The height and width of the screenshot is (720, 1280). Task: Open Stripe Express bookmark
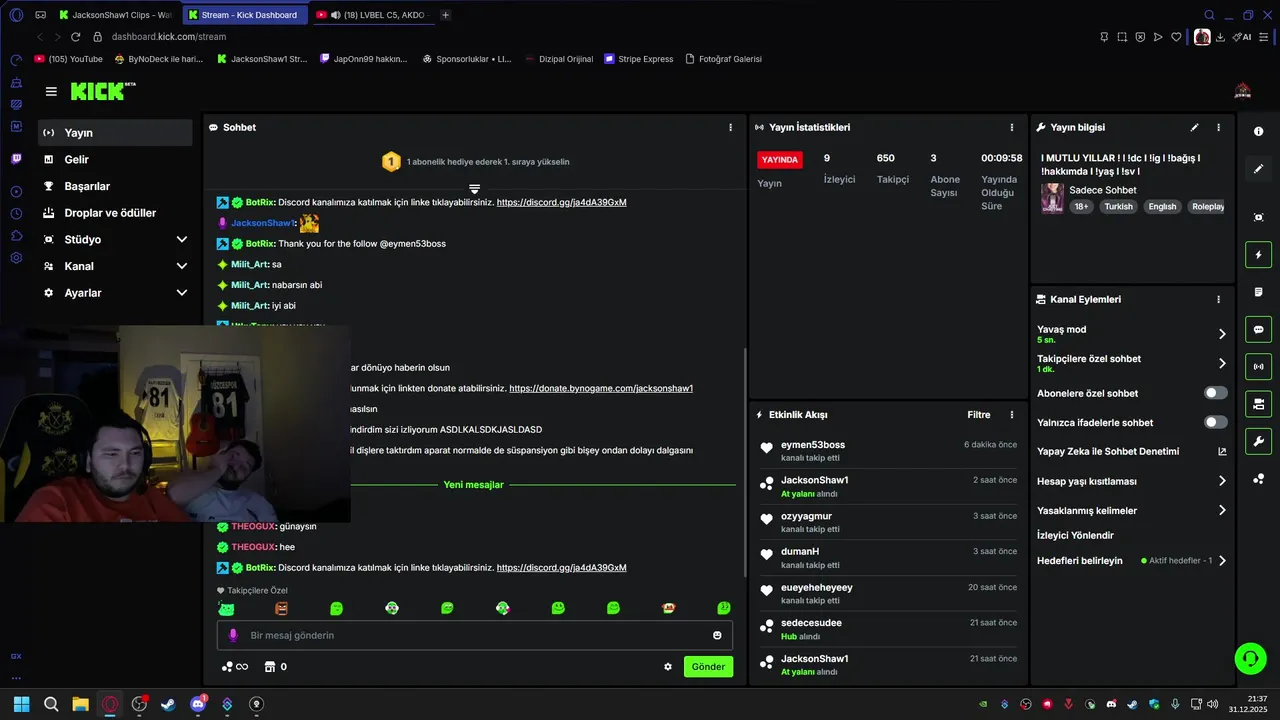point(638,59)
